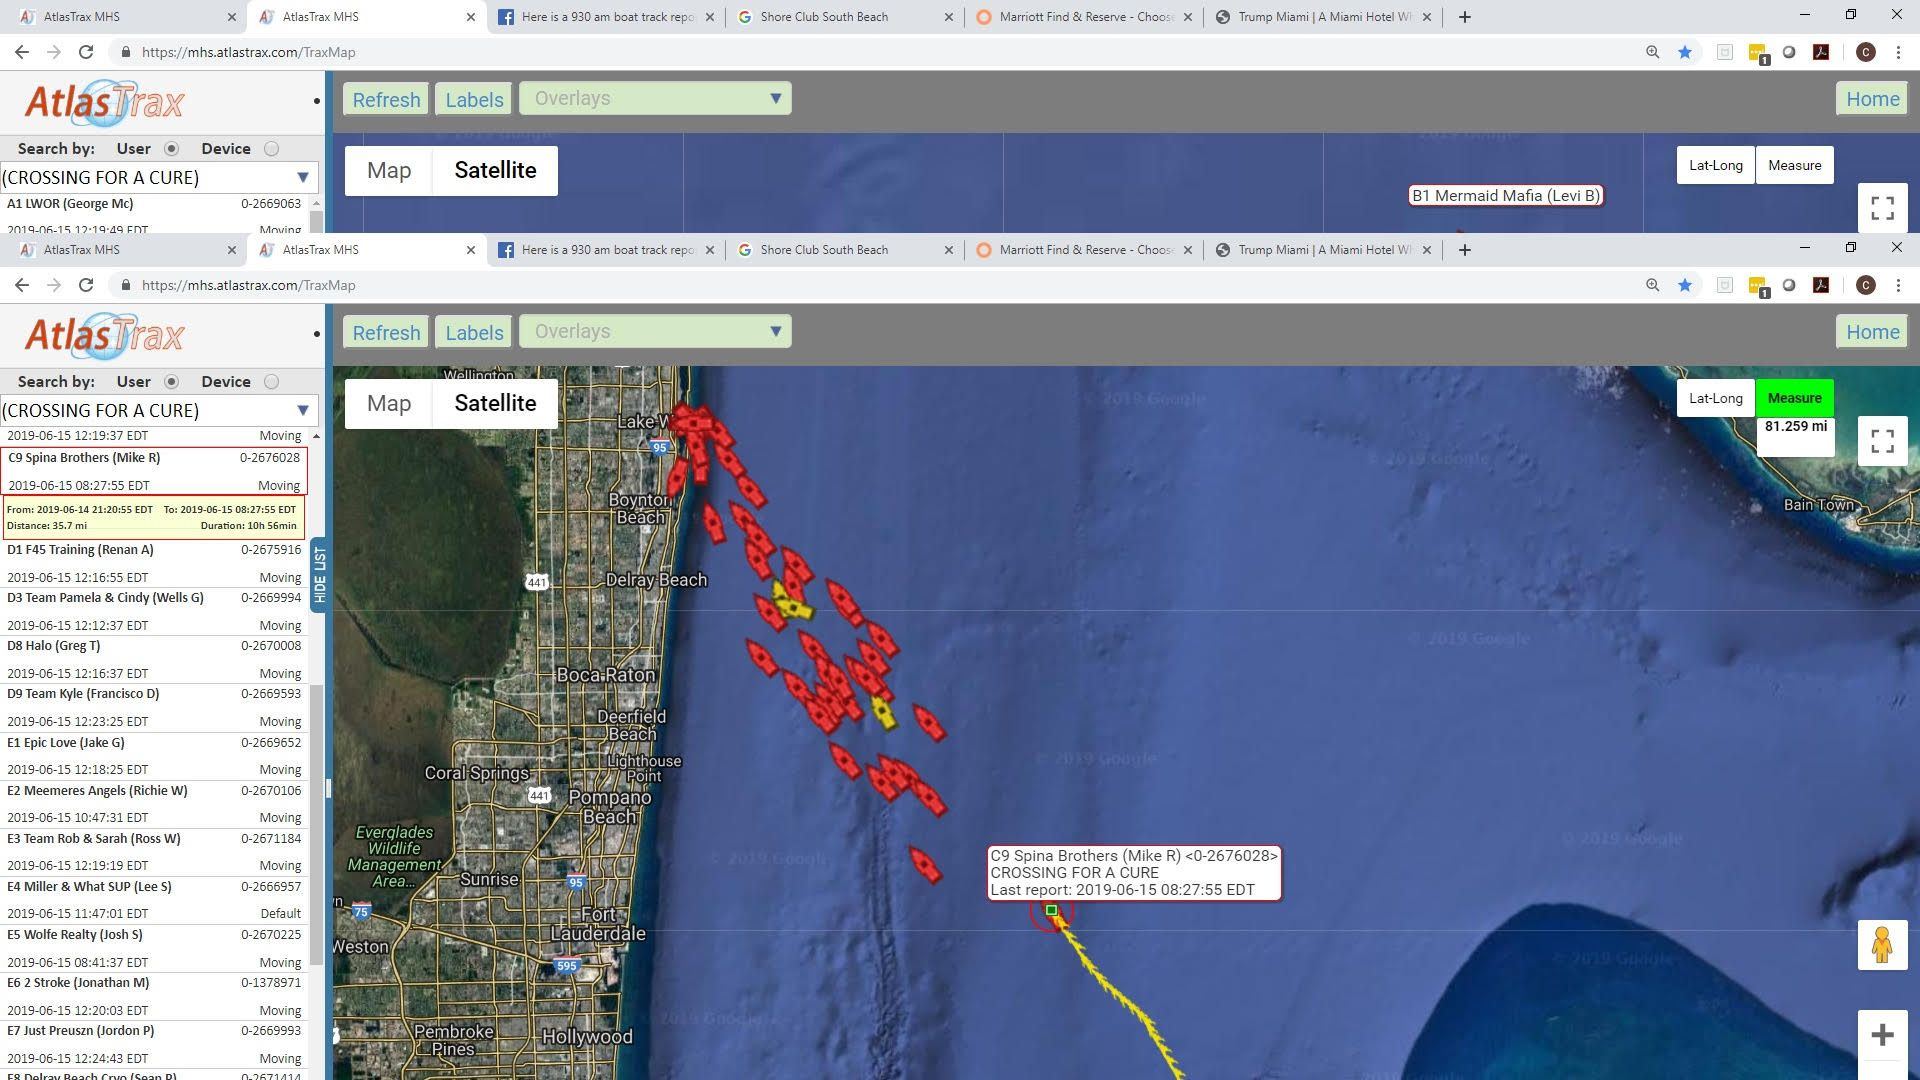Click the AtlasTrax logo in lower window

point(104,336)
